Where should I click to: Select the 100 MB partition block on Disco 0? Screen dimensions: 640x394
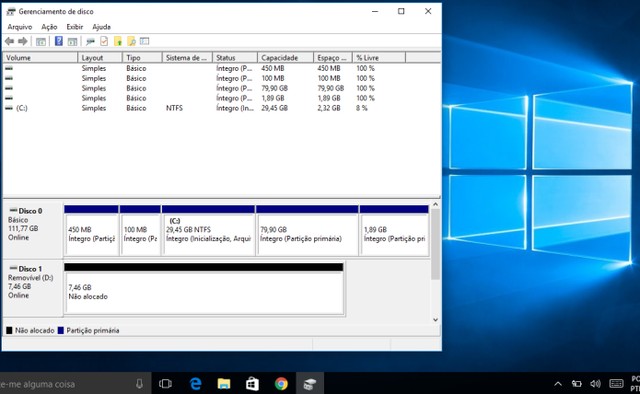[x=140, y=231]
